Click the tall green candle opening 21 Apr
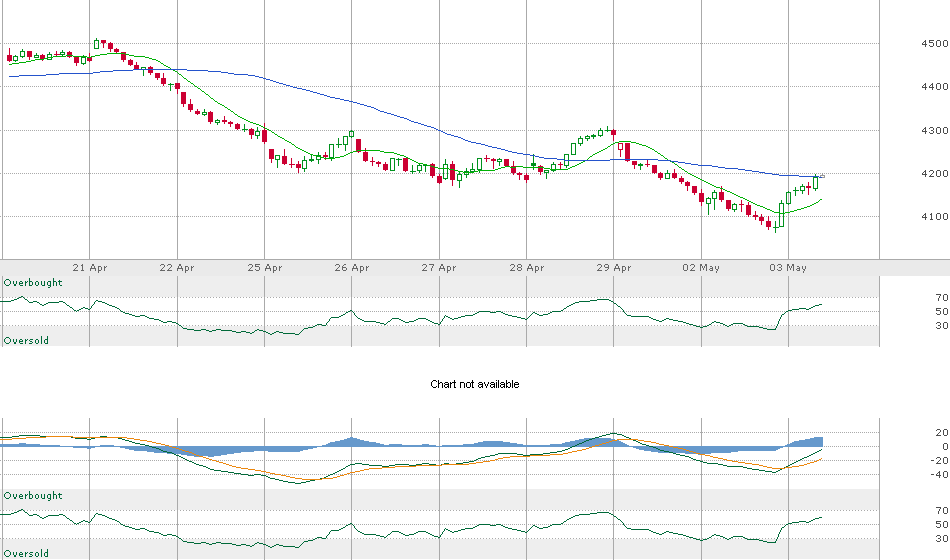The height and width of the screenshot is (560, 950). click(x=96, y=44)
